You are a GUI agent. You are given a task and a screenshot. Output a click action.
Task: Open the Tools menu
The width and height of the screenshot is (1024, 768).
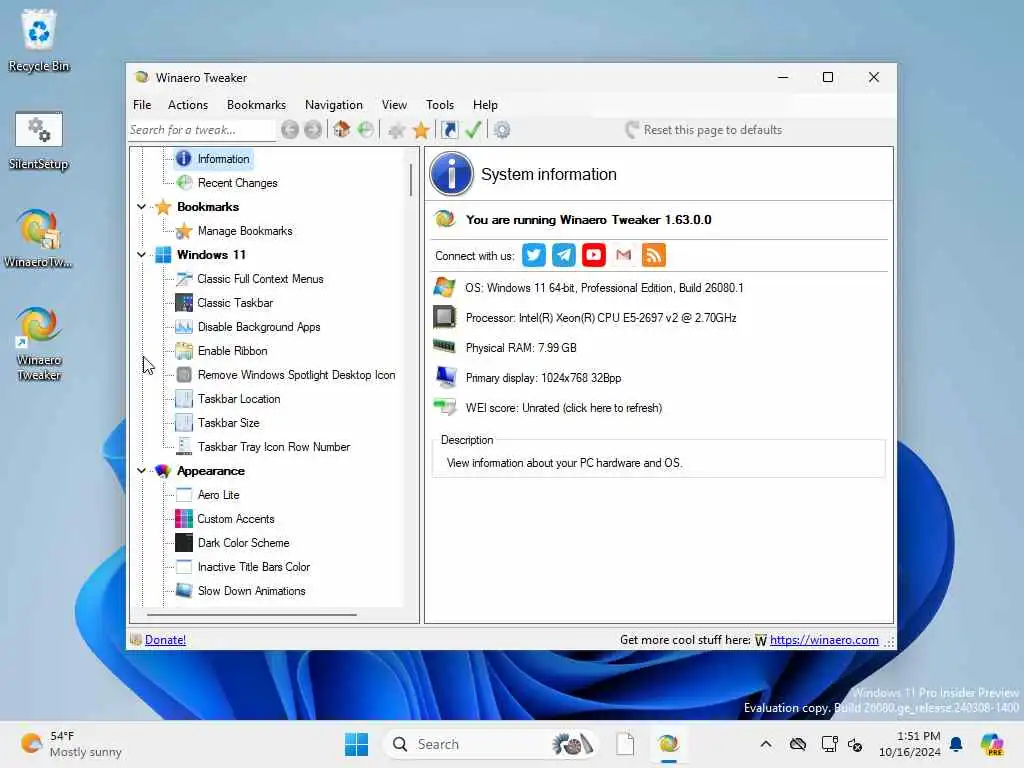[440, 104]
